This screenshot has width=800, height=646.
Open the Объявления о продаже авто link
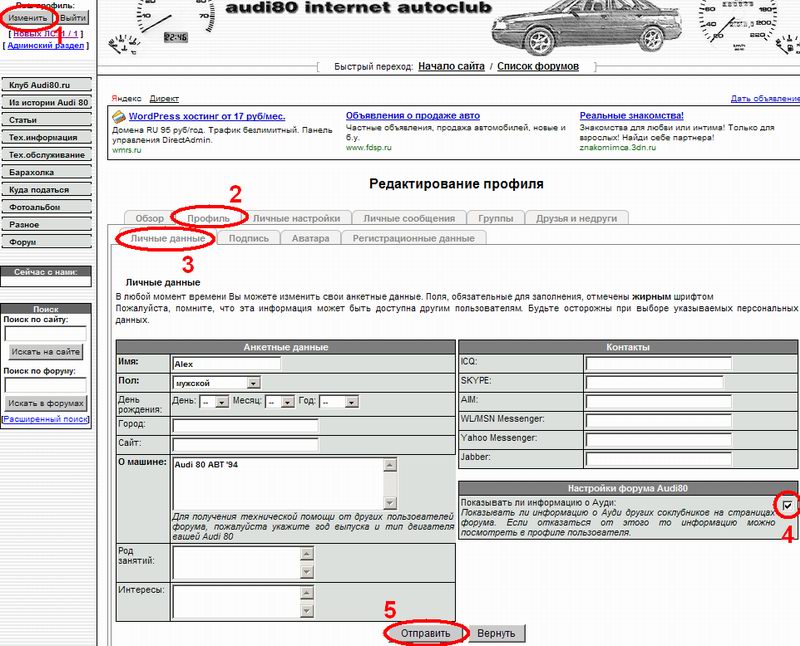click(413, 116)
